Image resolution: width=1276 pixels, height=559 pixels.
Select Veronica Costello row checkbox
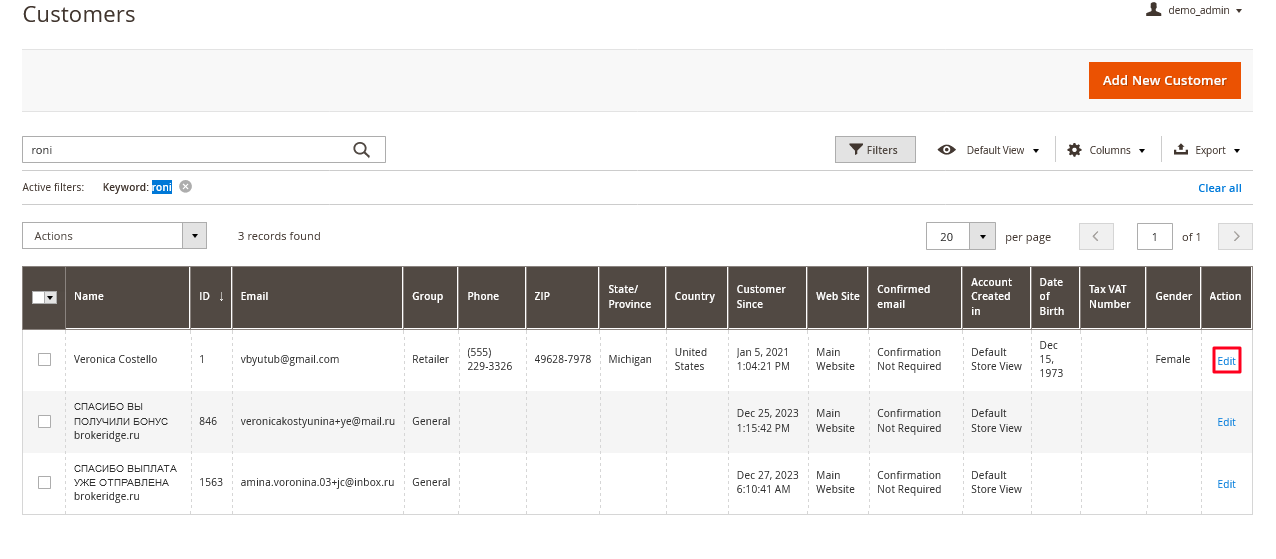pyautogui.click(x=44, y=360)
